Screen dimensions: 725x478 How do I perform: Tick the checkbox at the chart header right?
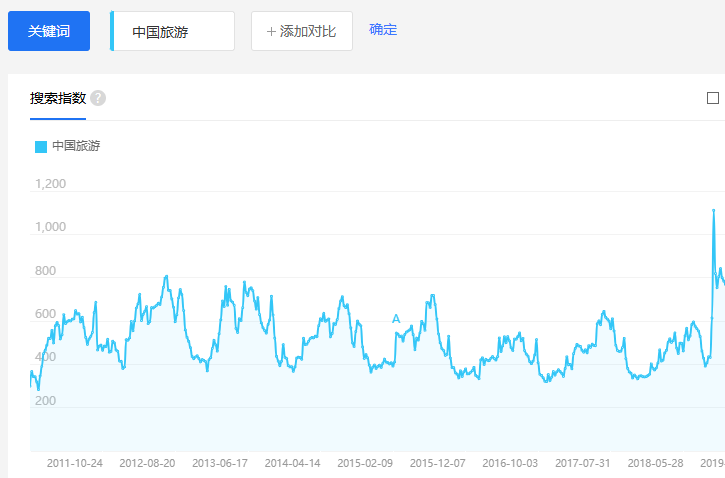pyautogui.click(x=713, y=98)
